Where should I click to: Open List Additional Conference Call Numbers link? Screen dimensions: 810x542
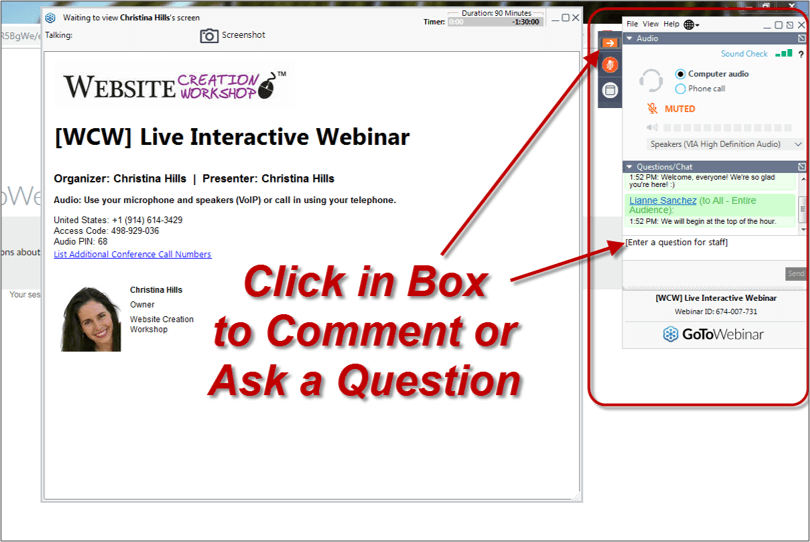tap(132, 254)
